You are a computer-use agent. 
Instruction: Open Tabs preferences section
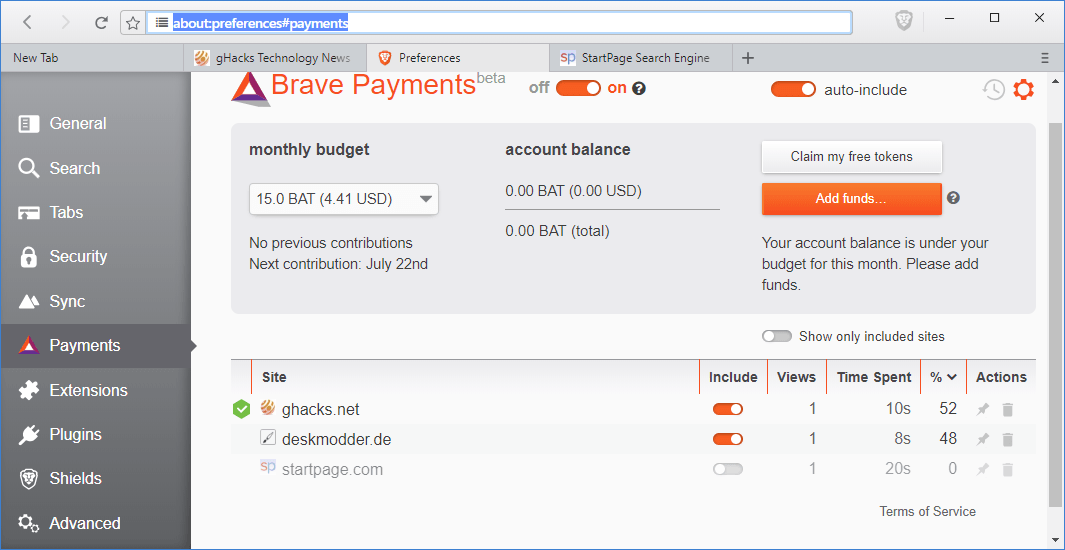coord(95,213)
